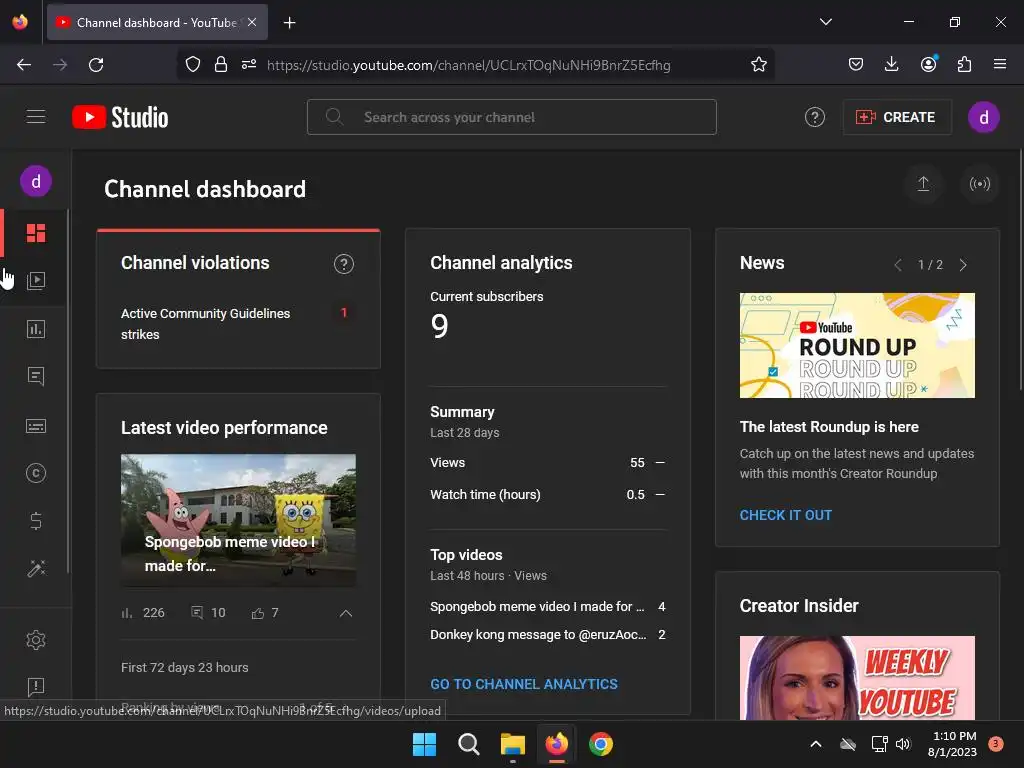The width and height of the screenshot is (1024, 768).
Task: Open Donkey kong message top video
Action: 538,635
